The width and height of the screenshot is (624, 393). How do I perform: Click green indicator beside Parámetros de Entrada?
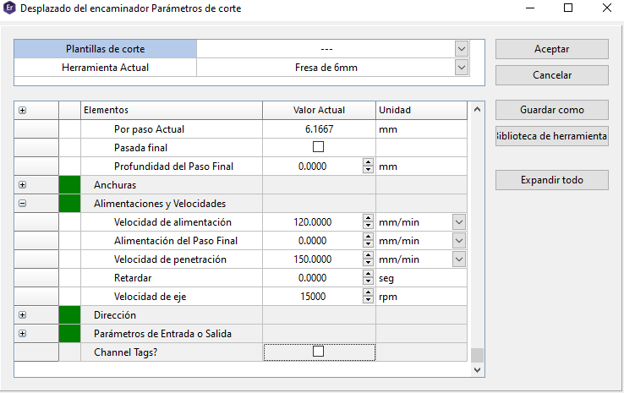69,334
